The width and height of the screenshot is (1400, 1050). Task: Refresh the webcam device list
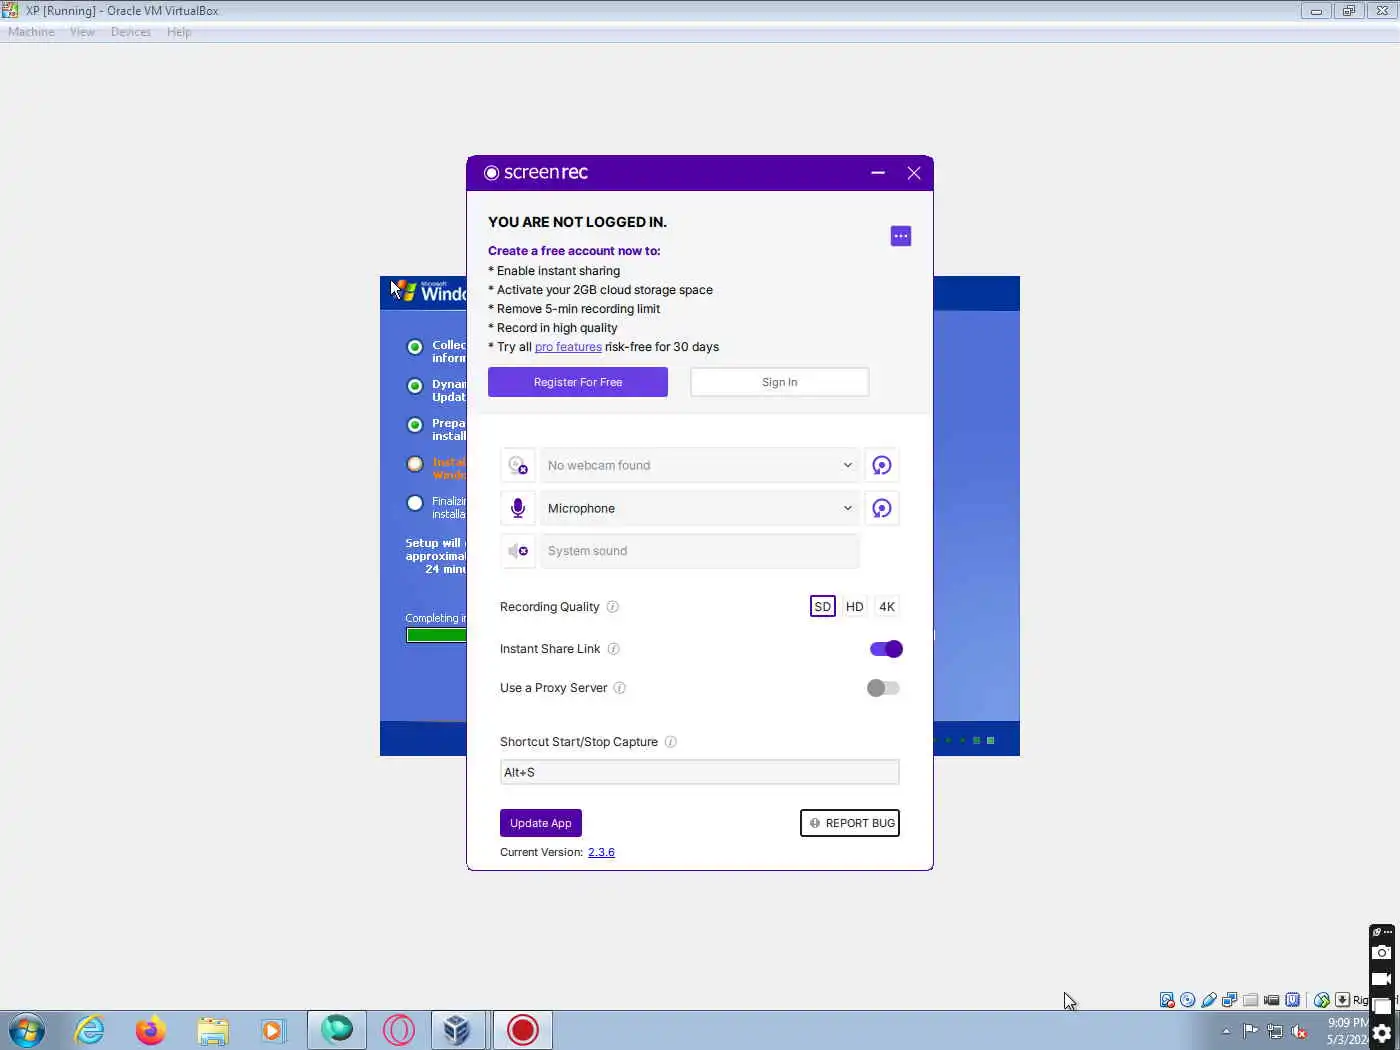[882, 465]
